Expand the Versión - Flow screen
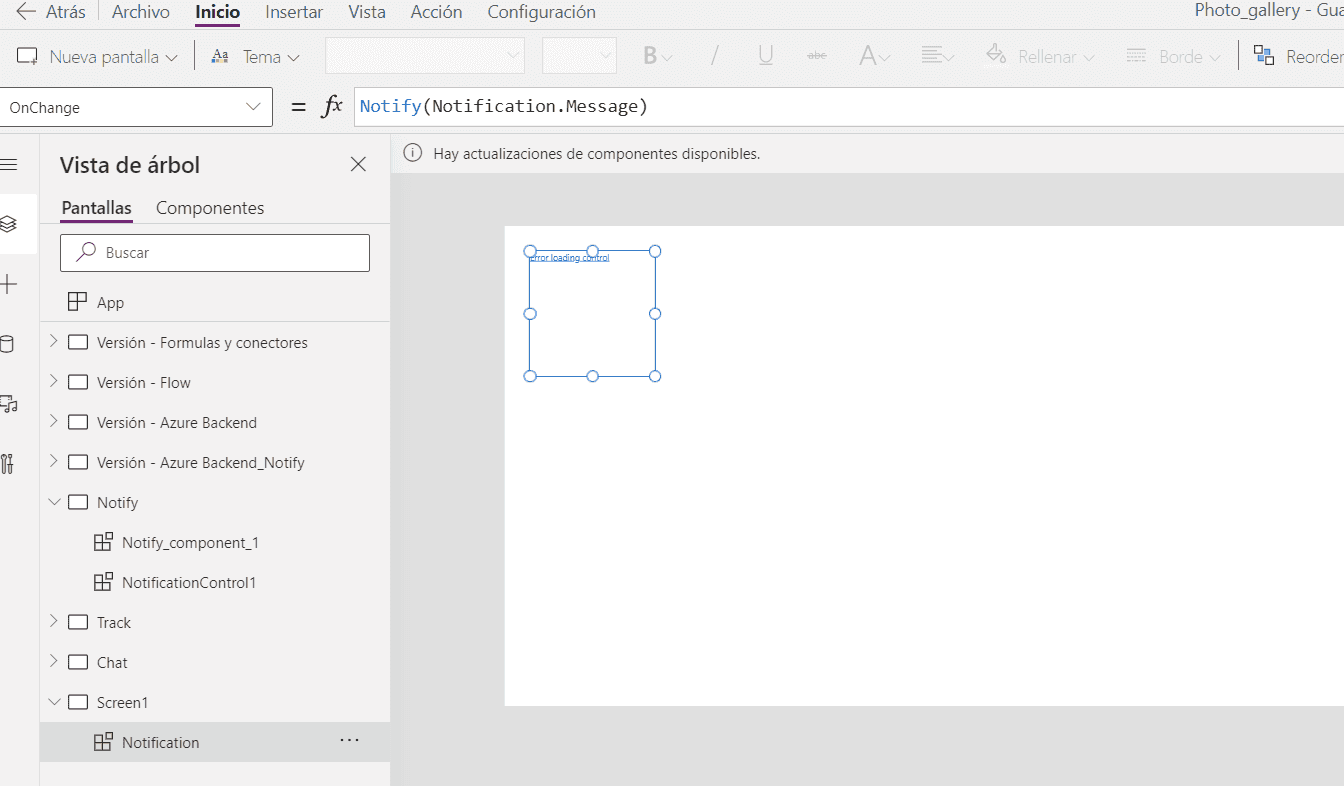This screenshot has width=1344, height=786. [54, 382]
